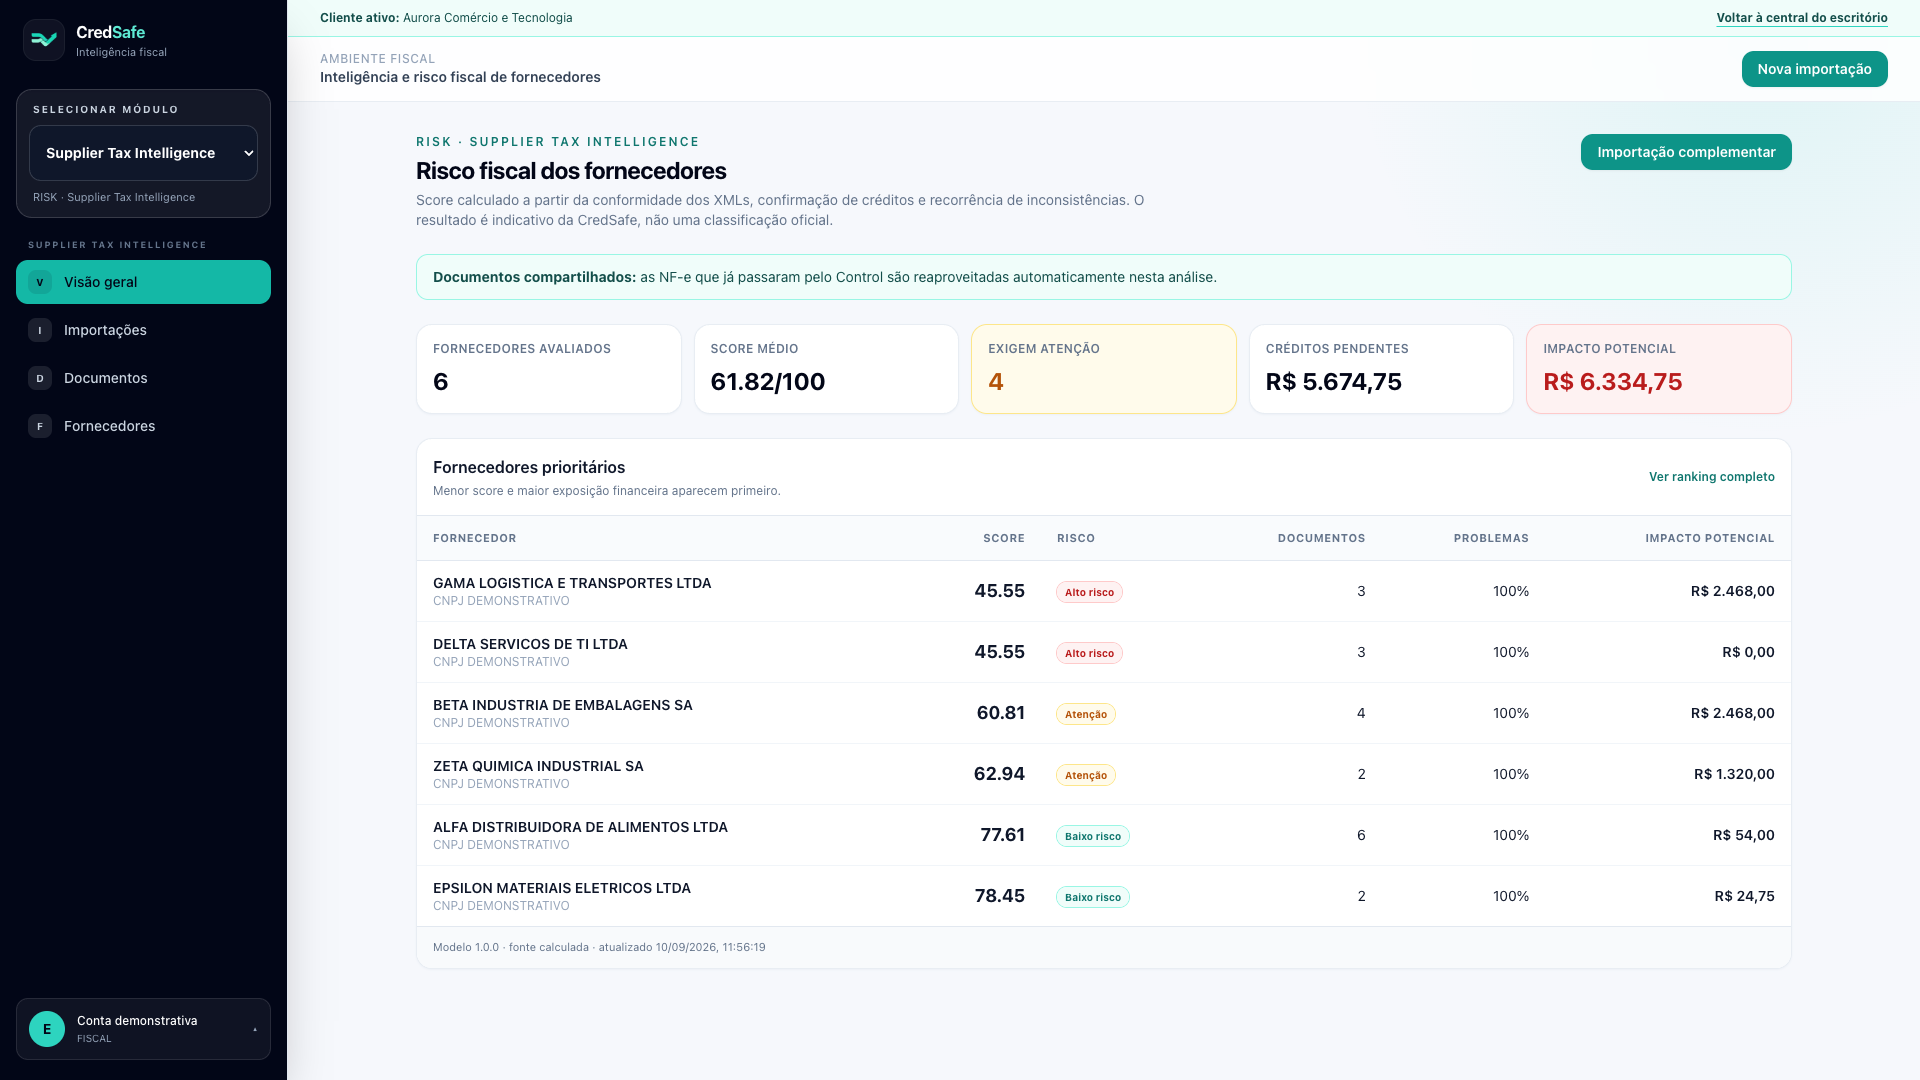Click the Impacto potencial column header
The width and height of the screenshot is (1920, 1080).
click(1710, 538)
